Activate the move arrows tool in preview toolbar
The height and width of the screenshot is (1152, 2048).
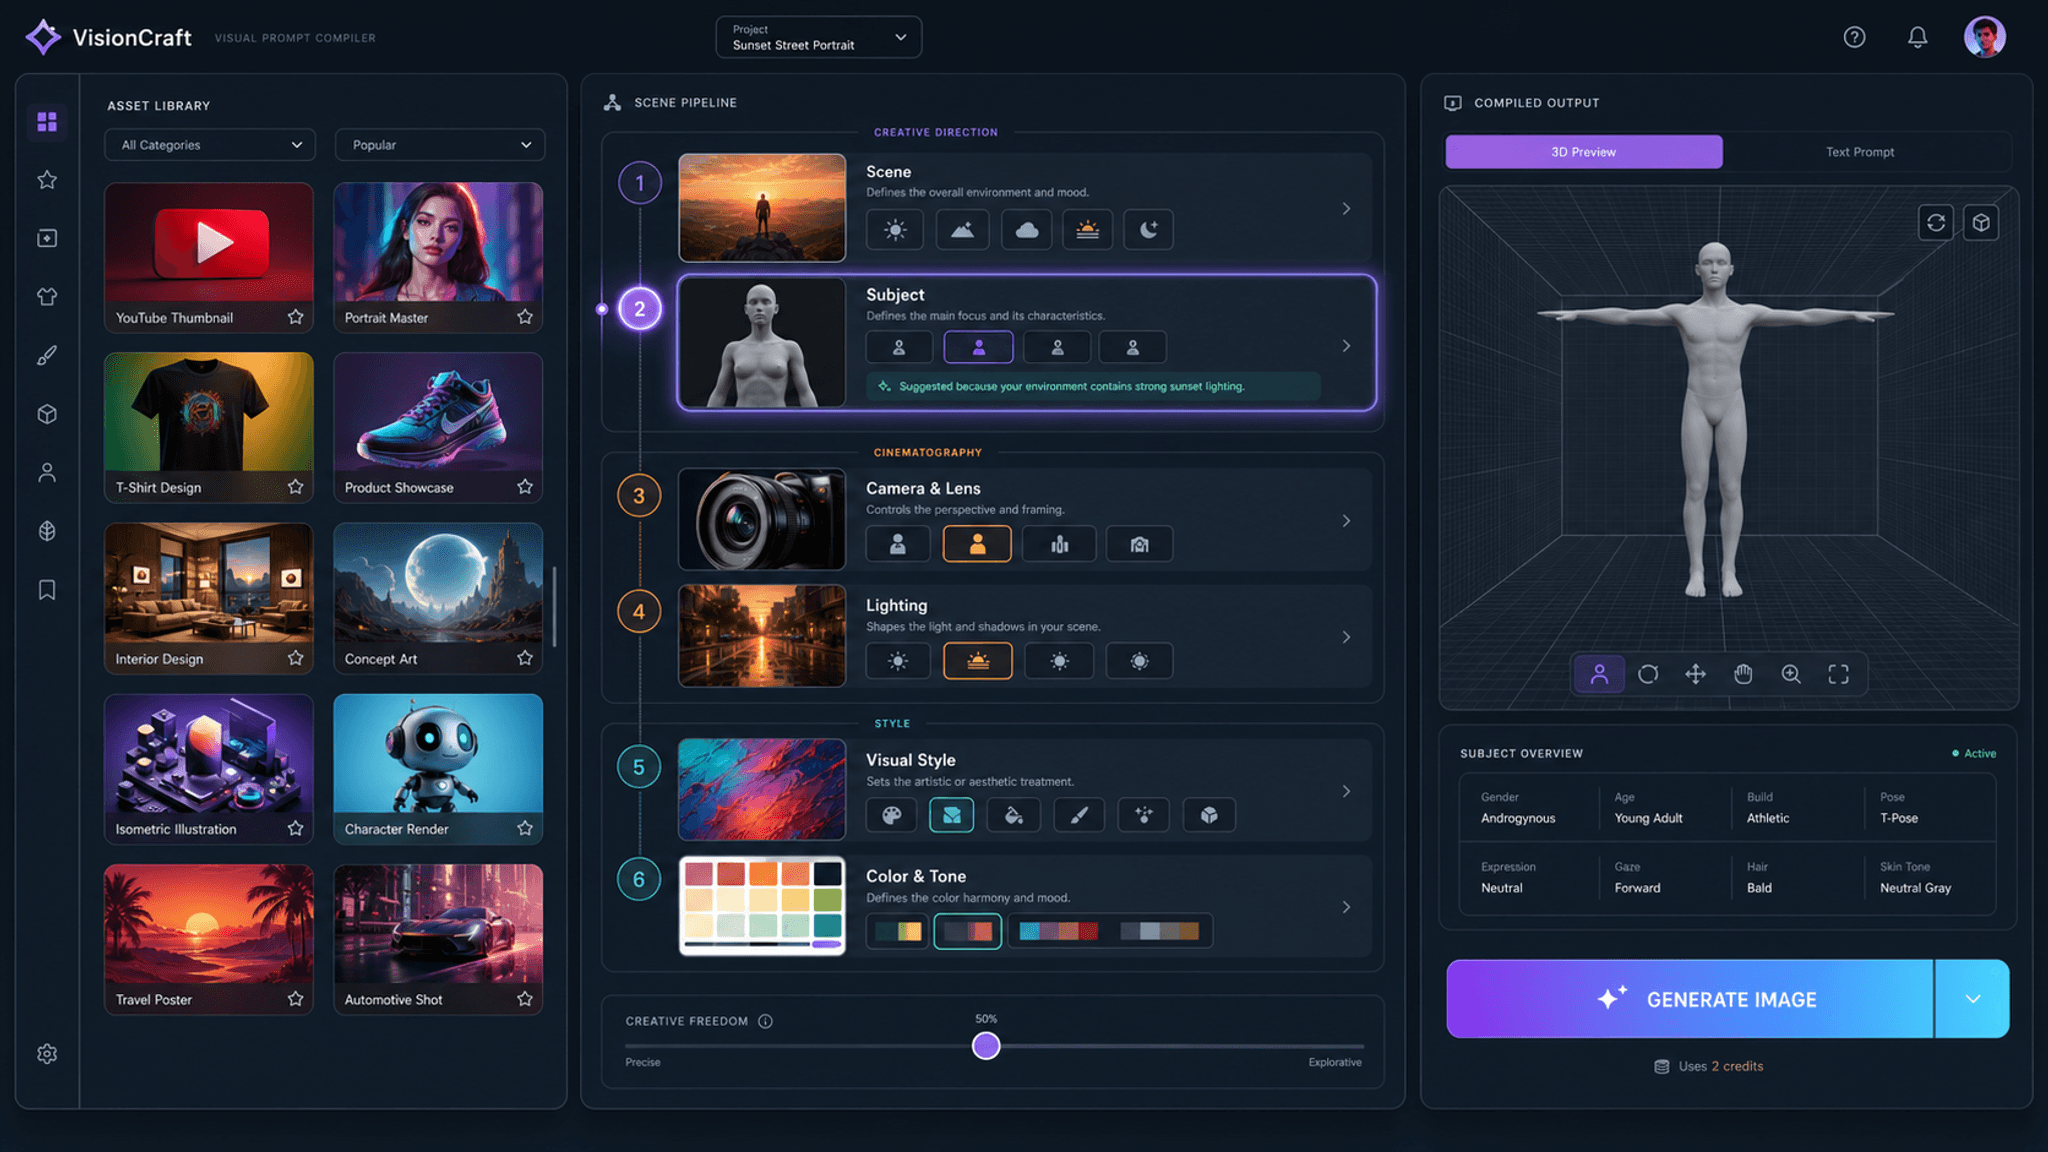tap(1695, 674)
